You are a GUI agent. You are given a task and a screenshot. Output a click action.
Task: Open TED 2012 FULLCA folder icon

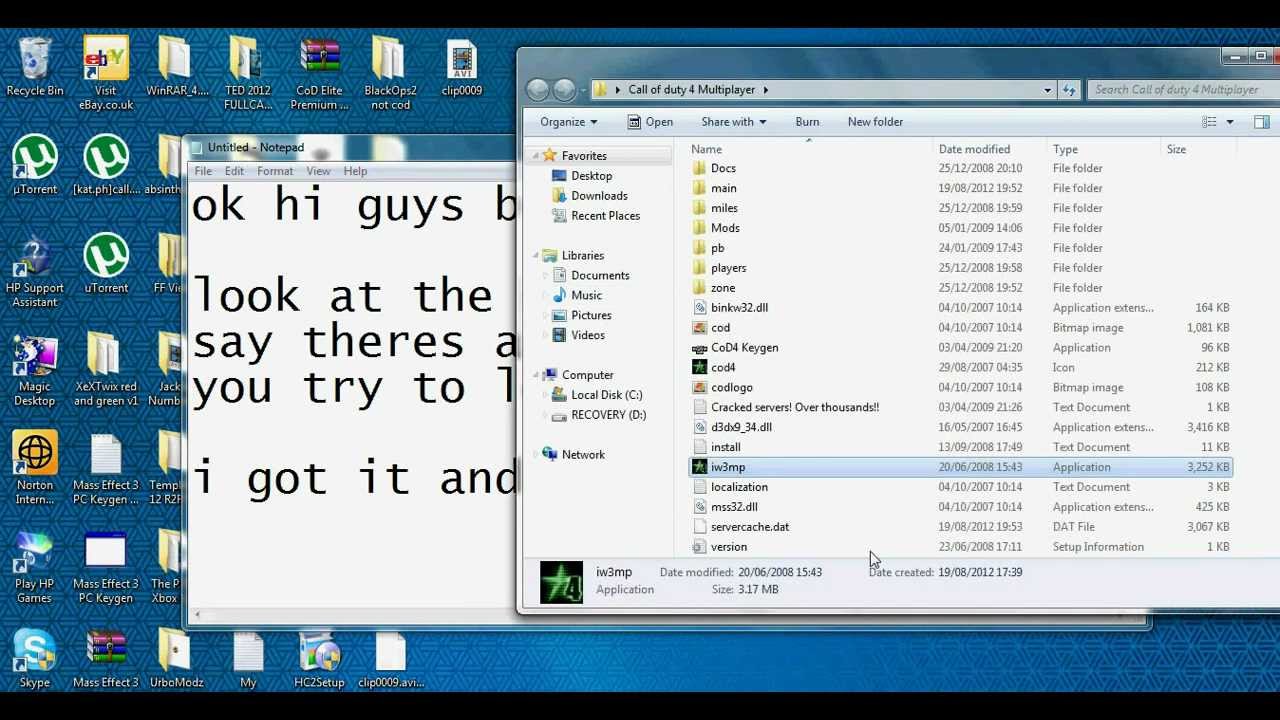point(248,74)
